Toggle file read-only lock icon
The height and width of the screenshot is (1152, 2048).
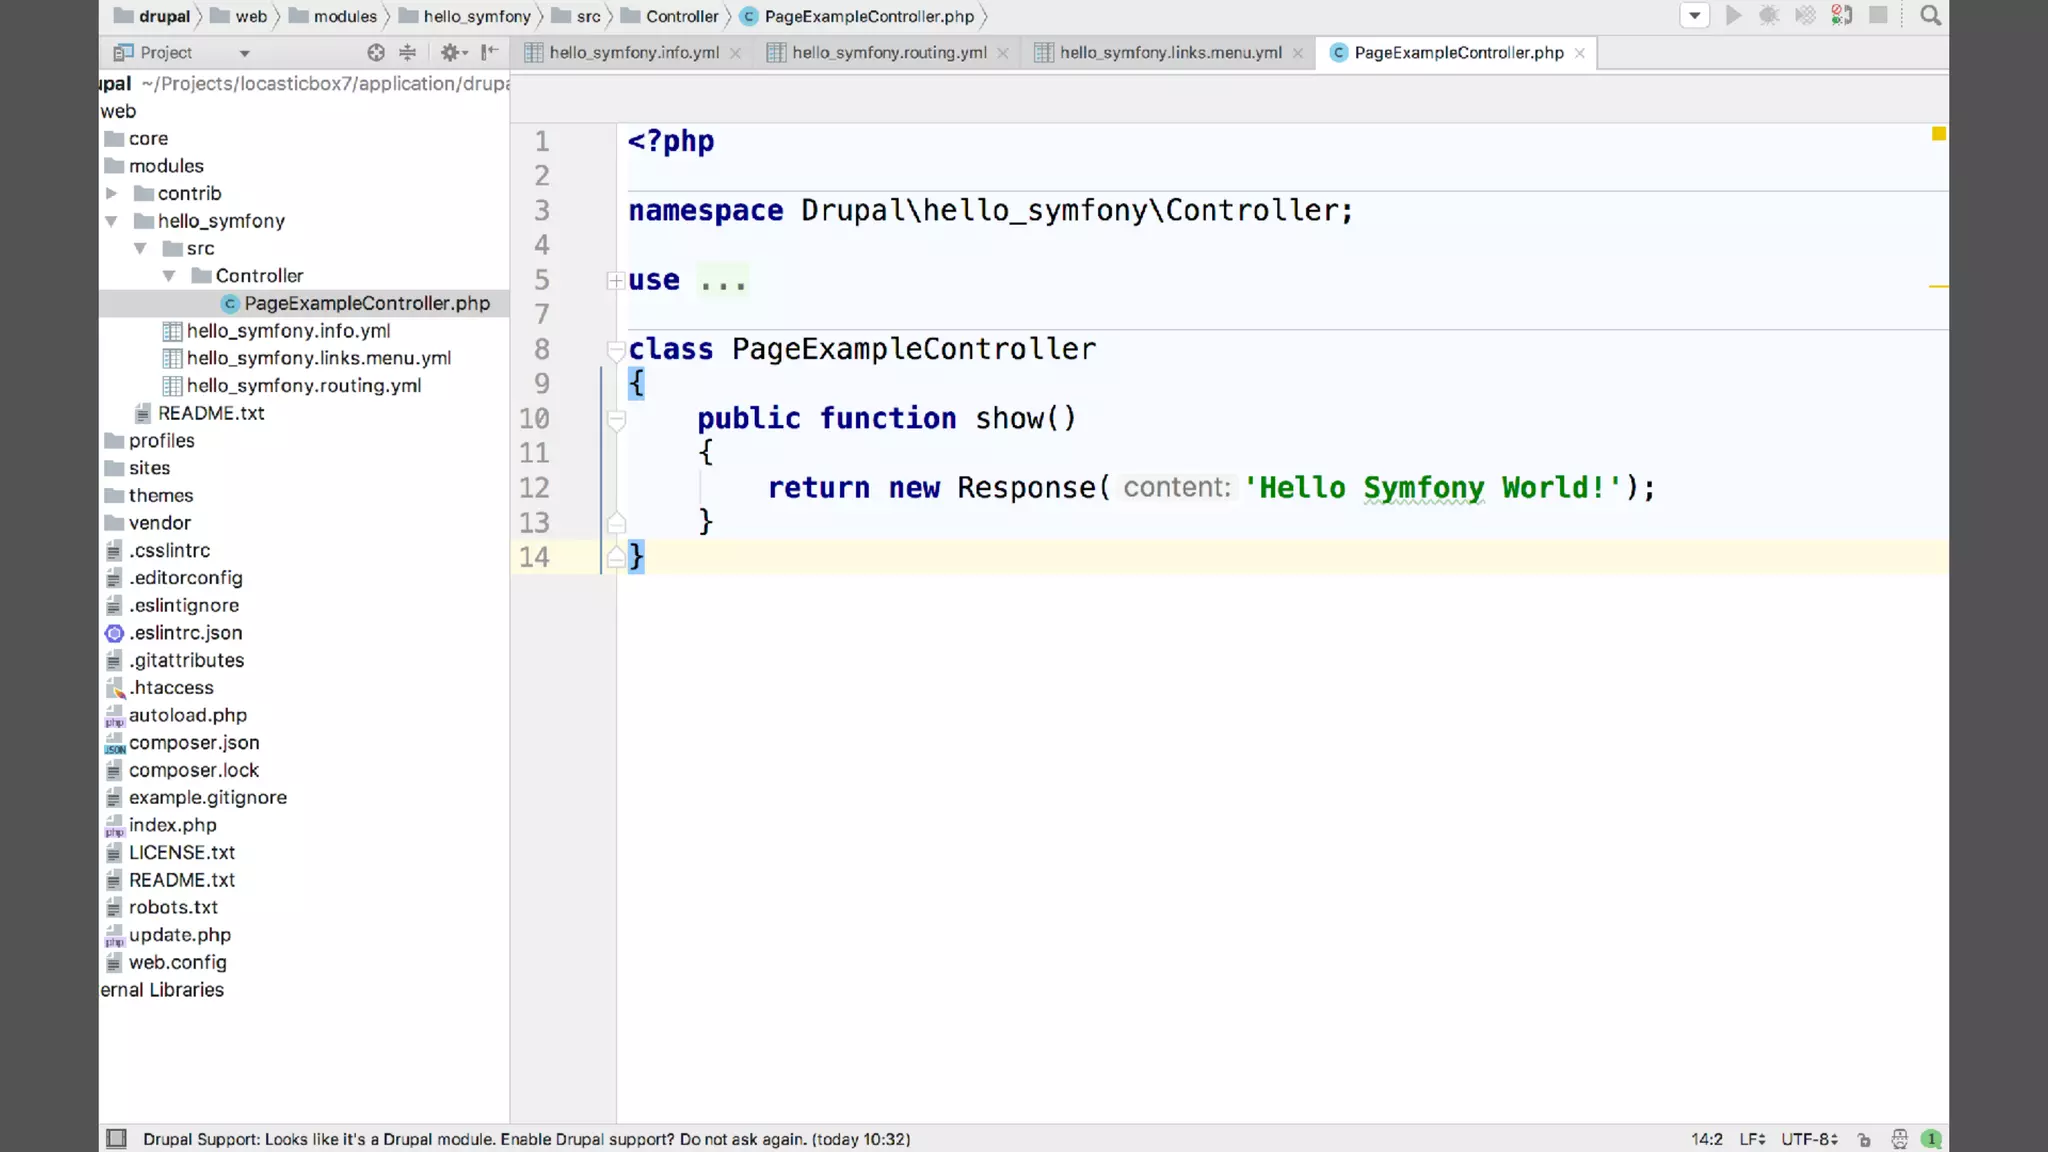(x=1864, y=1139)
